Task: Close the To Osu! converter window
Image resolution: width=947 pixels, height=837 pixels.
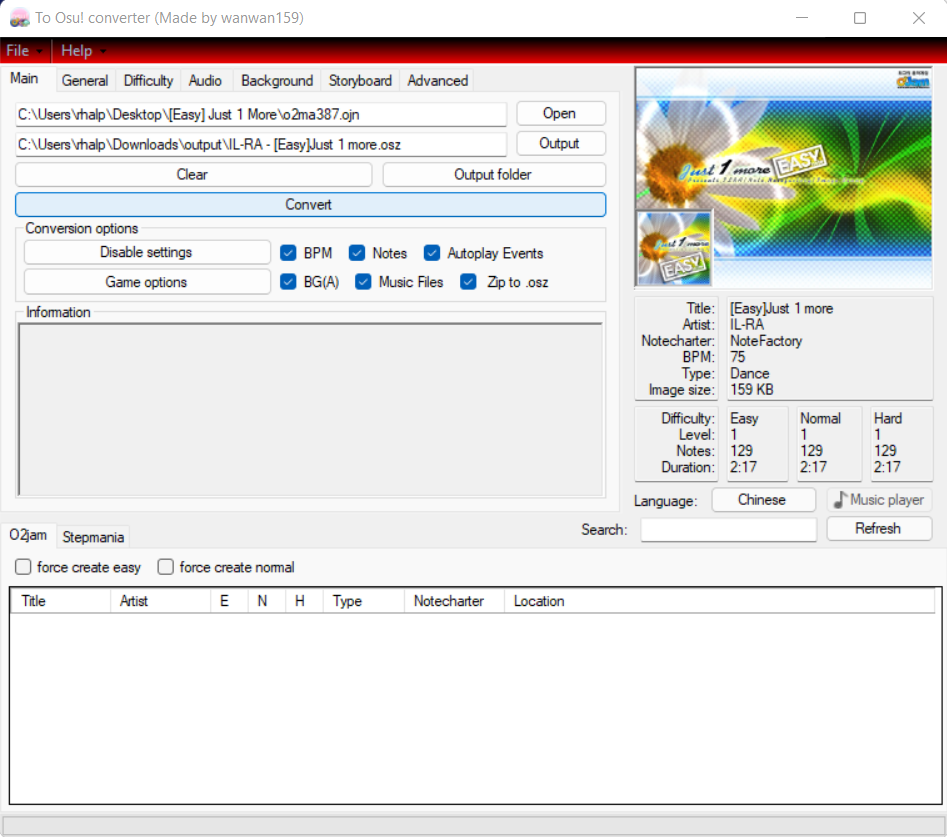Action: pyautogui.click(x=919, y=18)
